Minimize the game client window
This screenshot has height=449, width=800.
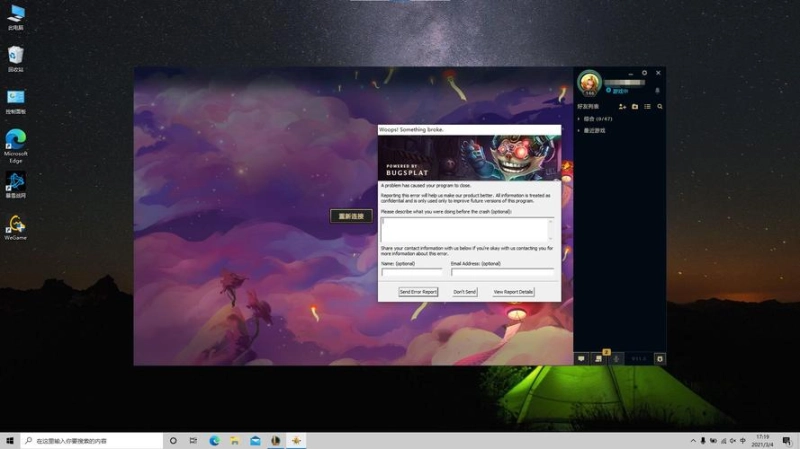click(631, 73)
